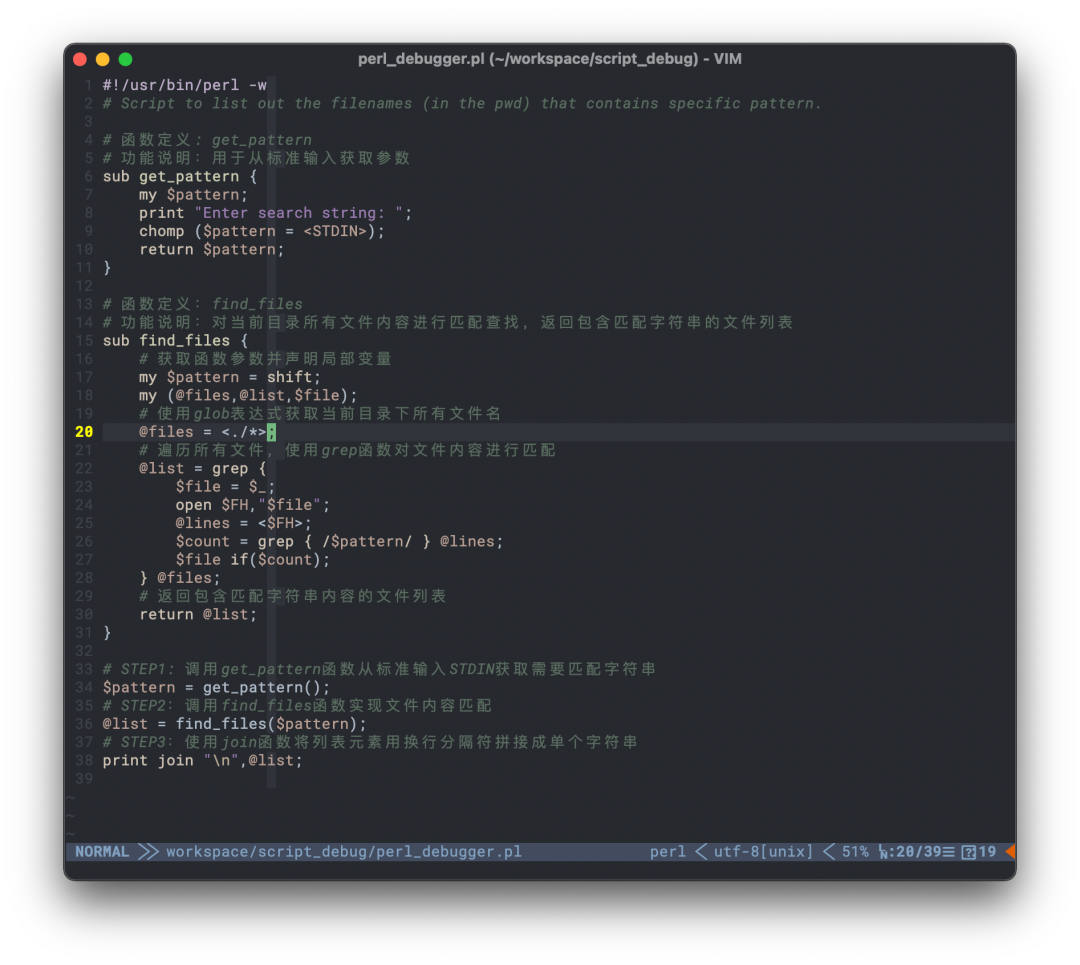The height and width of the screenshot is (965, 1080).
Task: Click the line 'my $pattern;'
Action: [194, 194]
